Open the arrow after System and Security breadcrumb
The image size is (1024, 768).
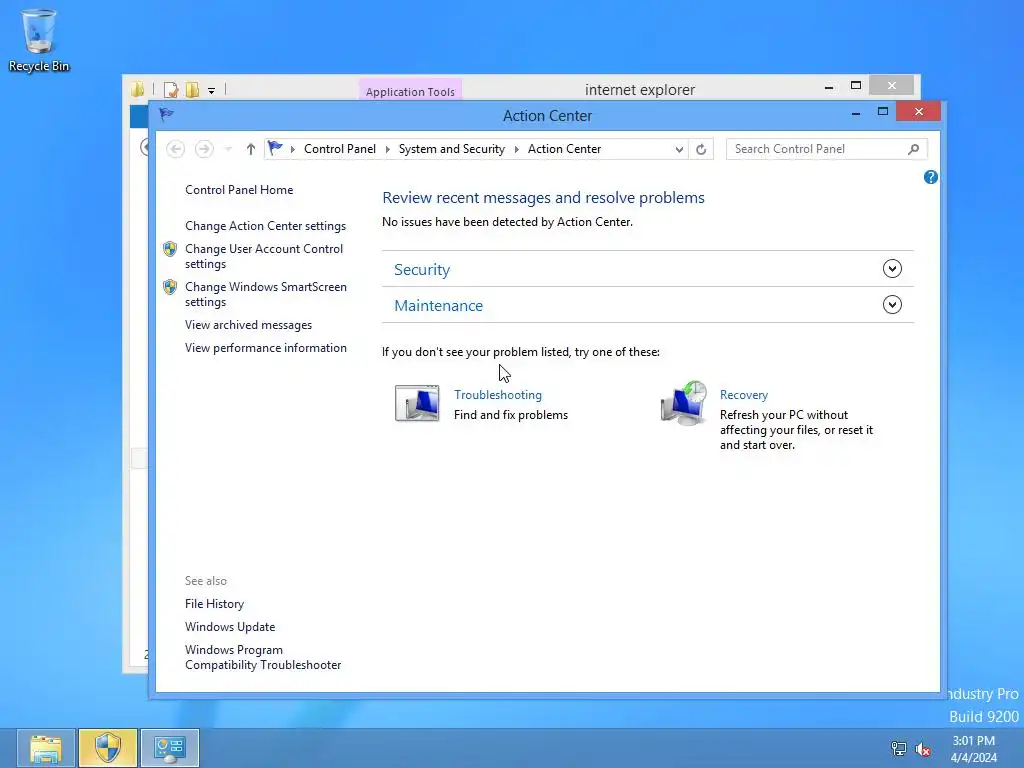(x=517, y=150)
